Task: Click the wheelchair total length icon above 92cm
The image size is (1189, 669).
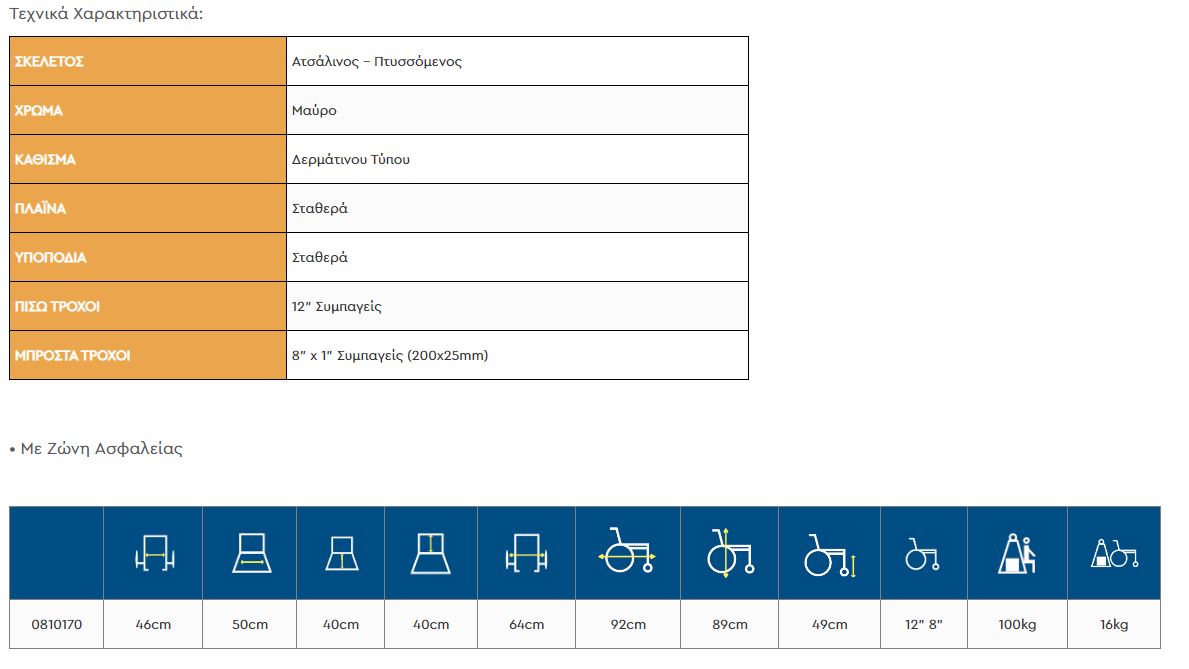Action: [627, 551]
